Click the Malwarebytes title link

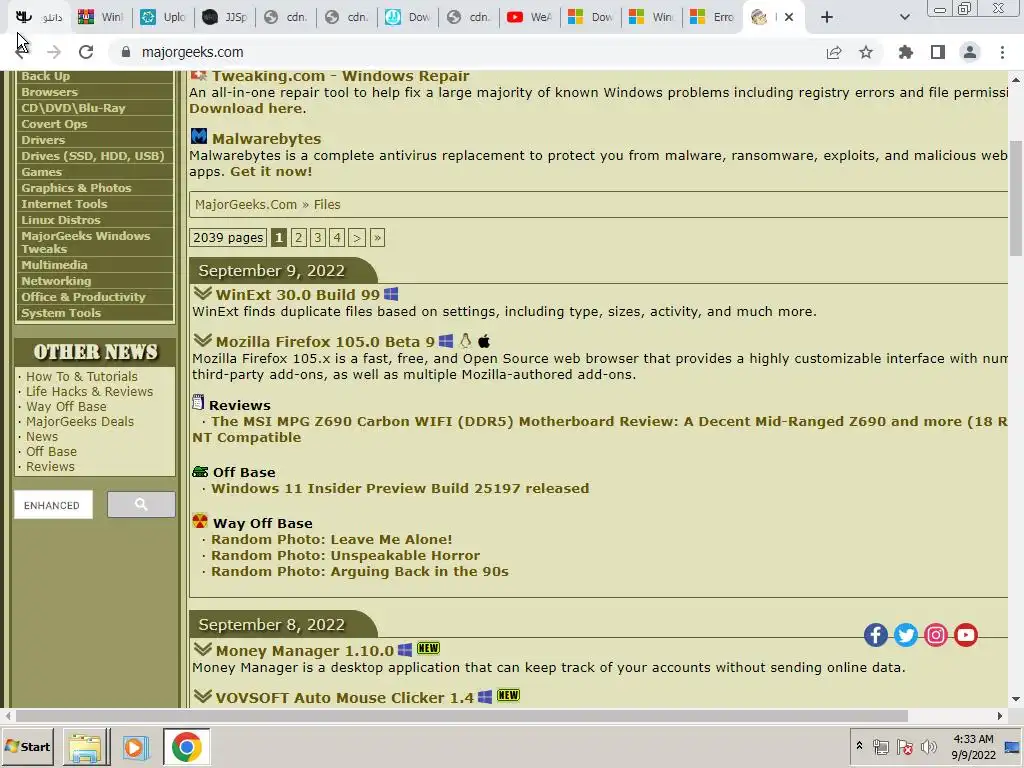click(266, 138)
